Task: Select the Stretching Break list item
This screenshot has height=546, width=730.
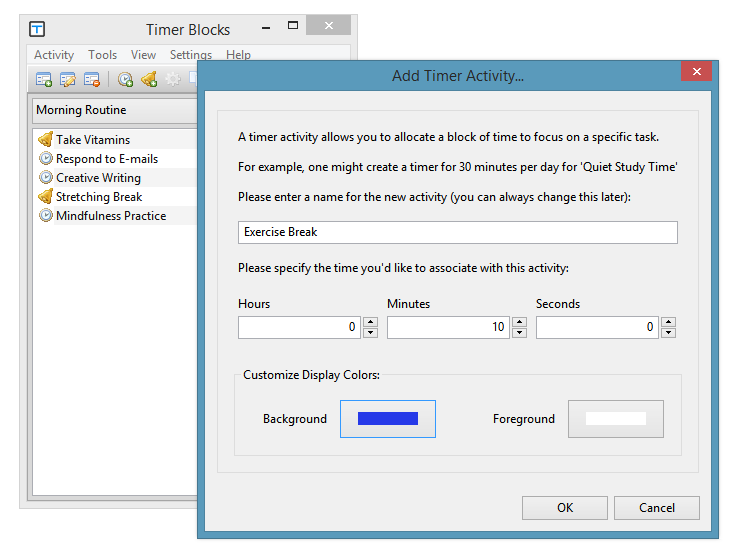Action: pos(116,197)
